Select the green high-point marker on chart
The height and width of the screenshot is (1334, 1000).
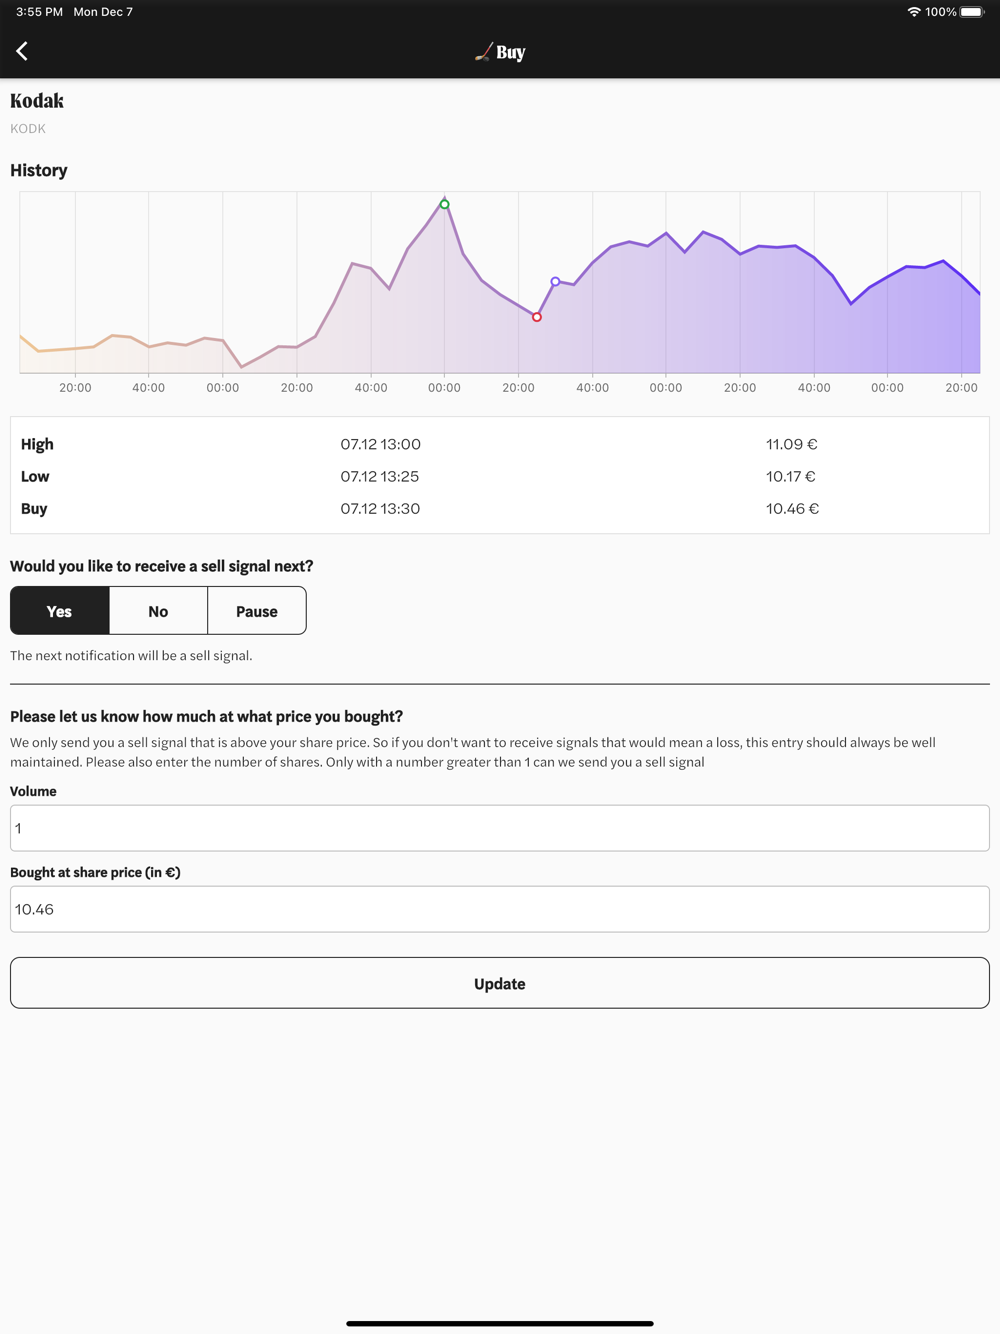pyautogui.click(x=445, y=204)
